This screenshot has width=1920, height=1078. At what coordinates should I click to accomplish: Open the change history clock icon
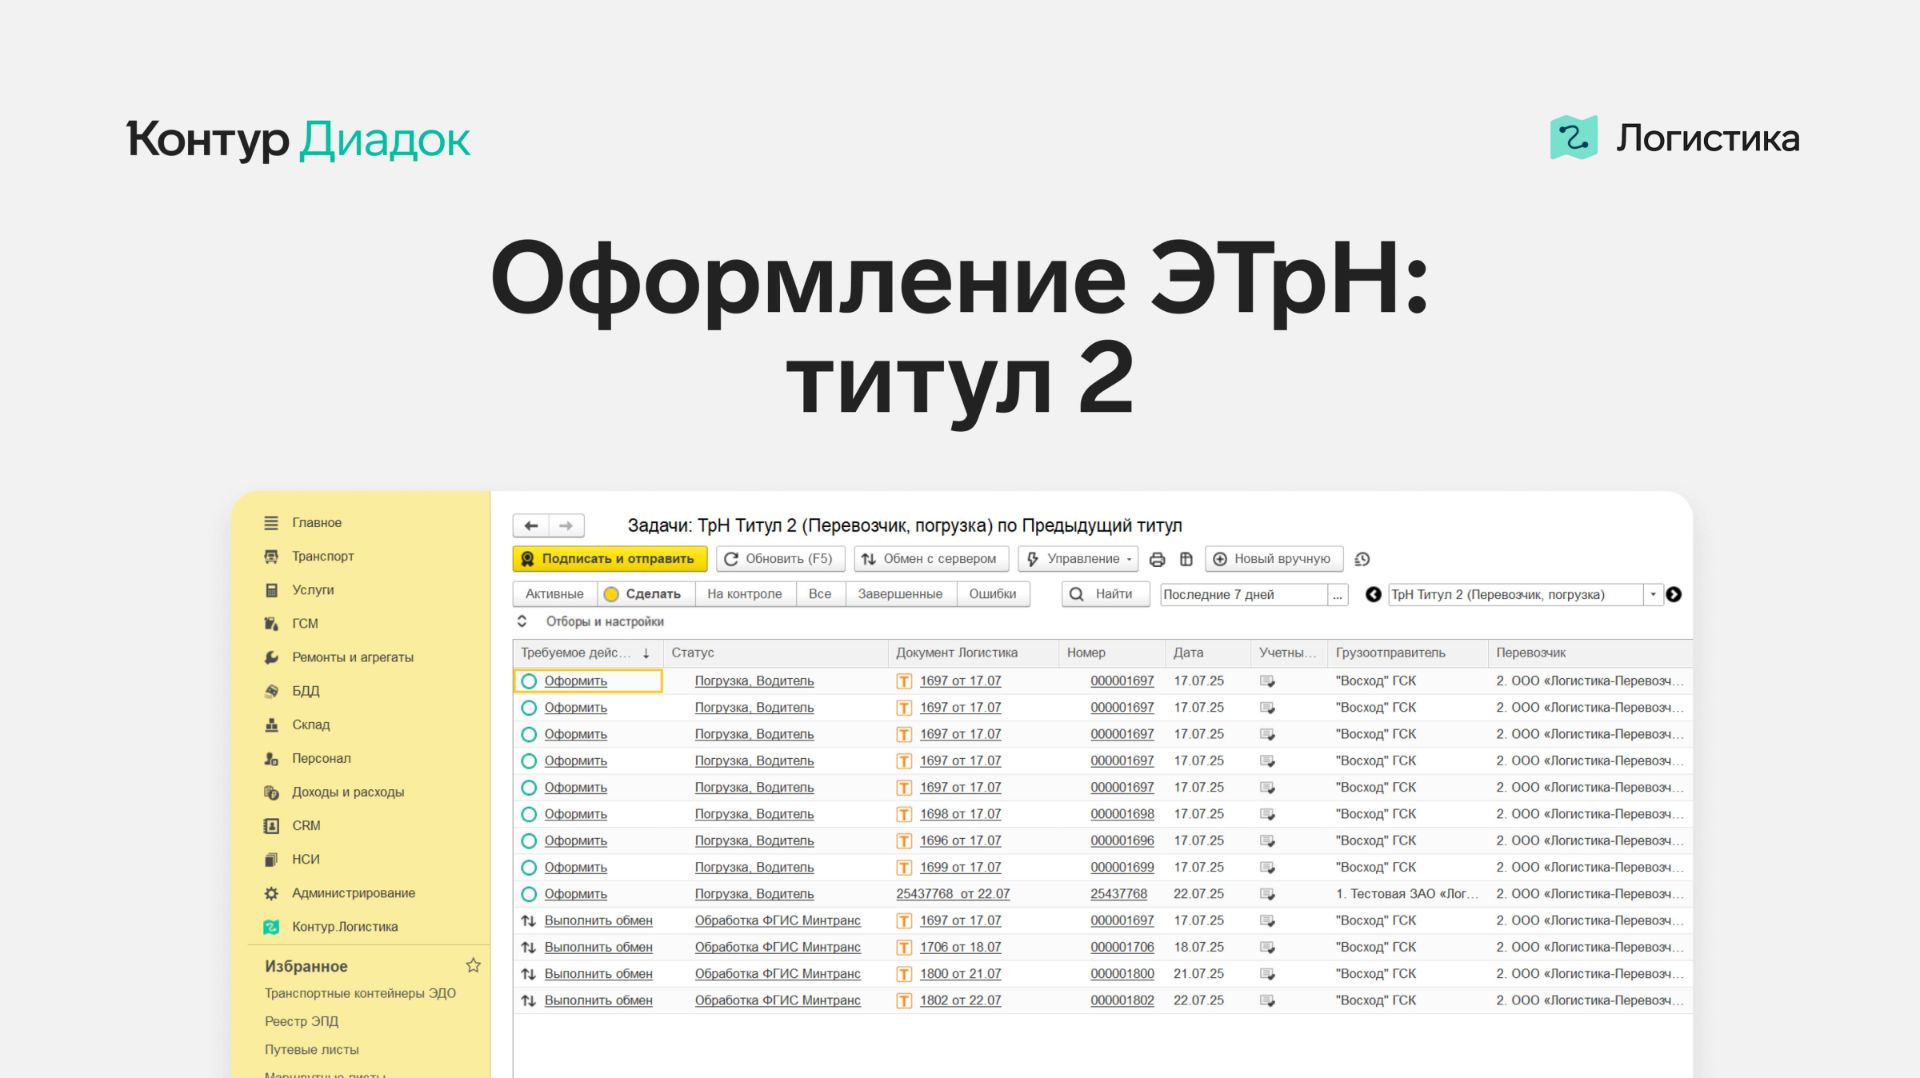coord(1362,559)
